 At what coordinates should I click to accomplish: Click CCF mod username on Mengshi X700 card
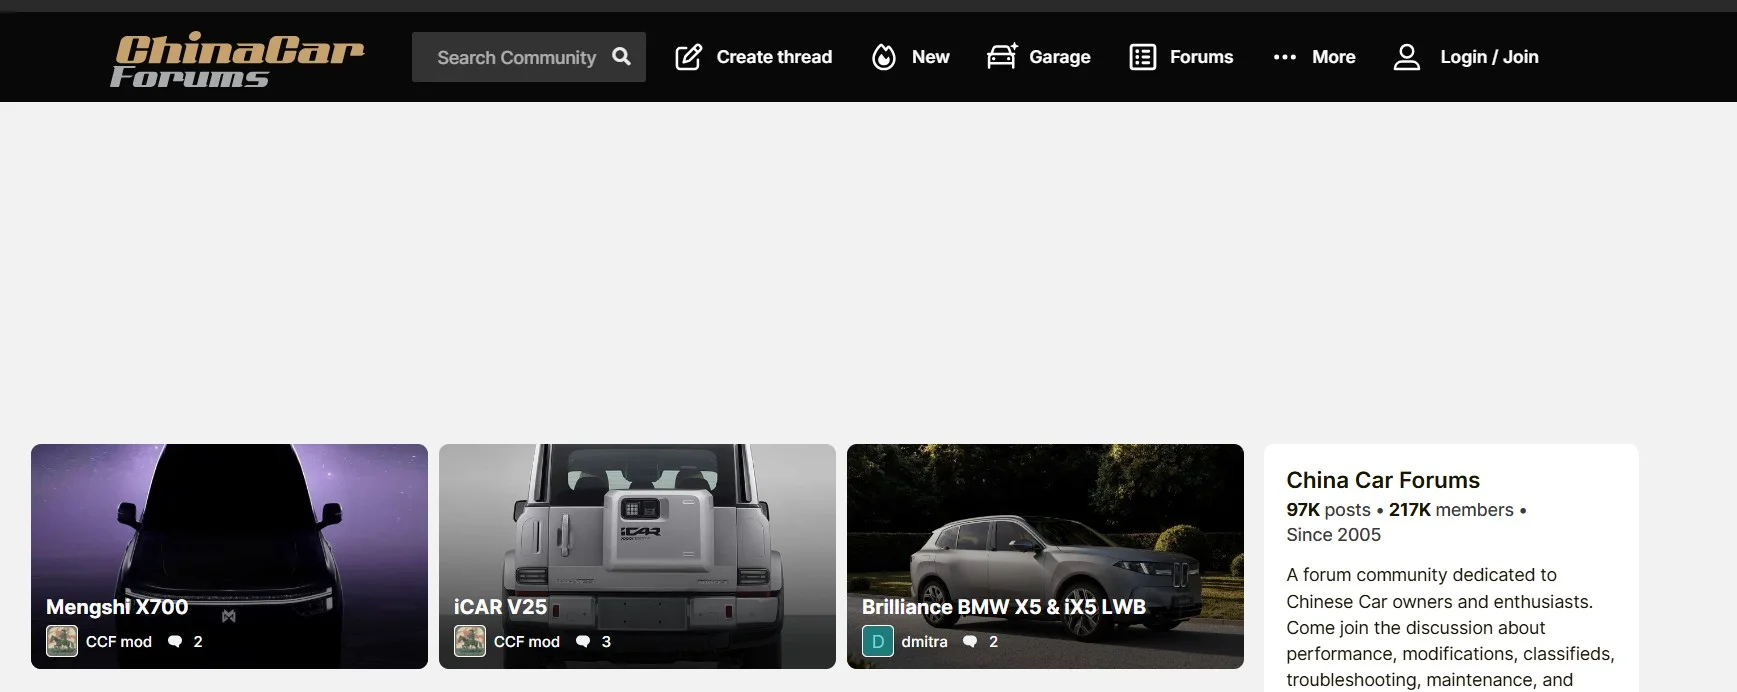click(119, 642)
